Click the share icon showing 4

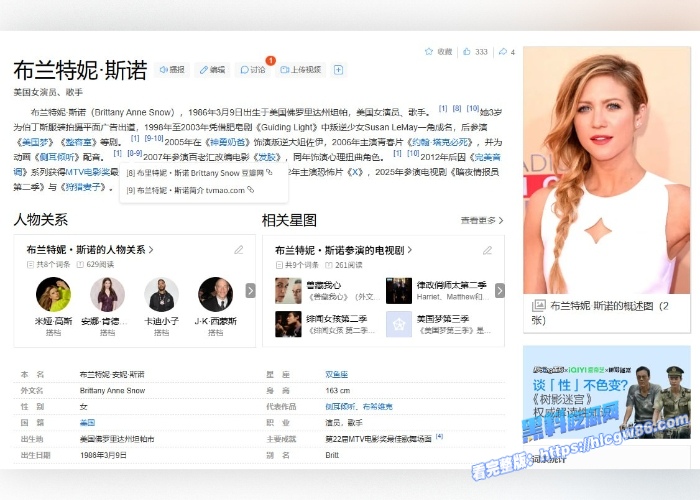click(503, 51)
